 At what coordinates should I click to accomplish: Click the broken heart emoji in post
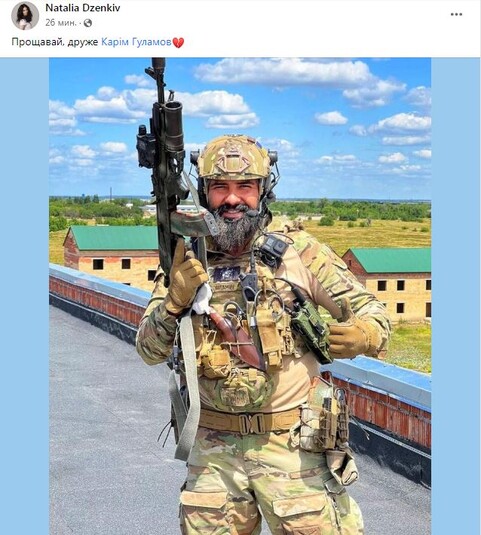178,42
